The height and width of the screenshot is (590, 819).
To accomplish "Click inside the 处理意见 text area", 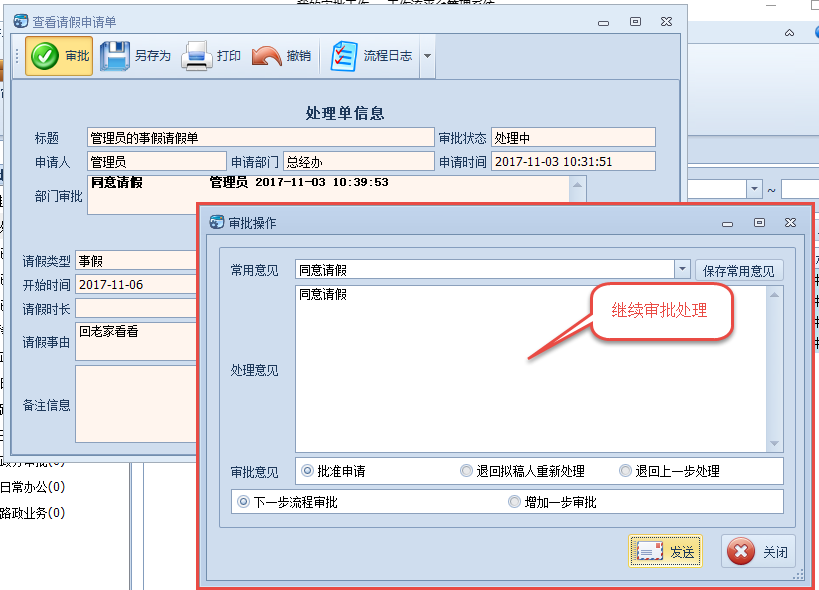I will (531, 369).
